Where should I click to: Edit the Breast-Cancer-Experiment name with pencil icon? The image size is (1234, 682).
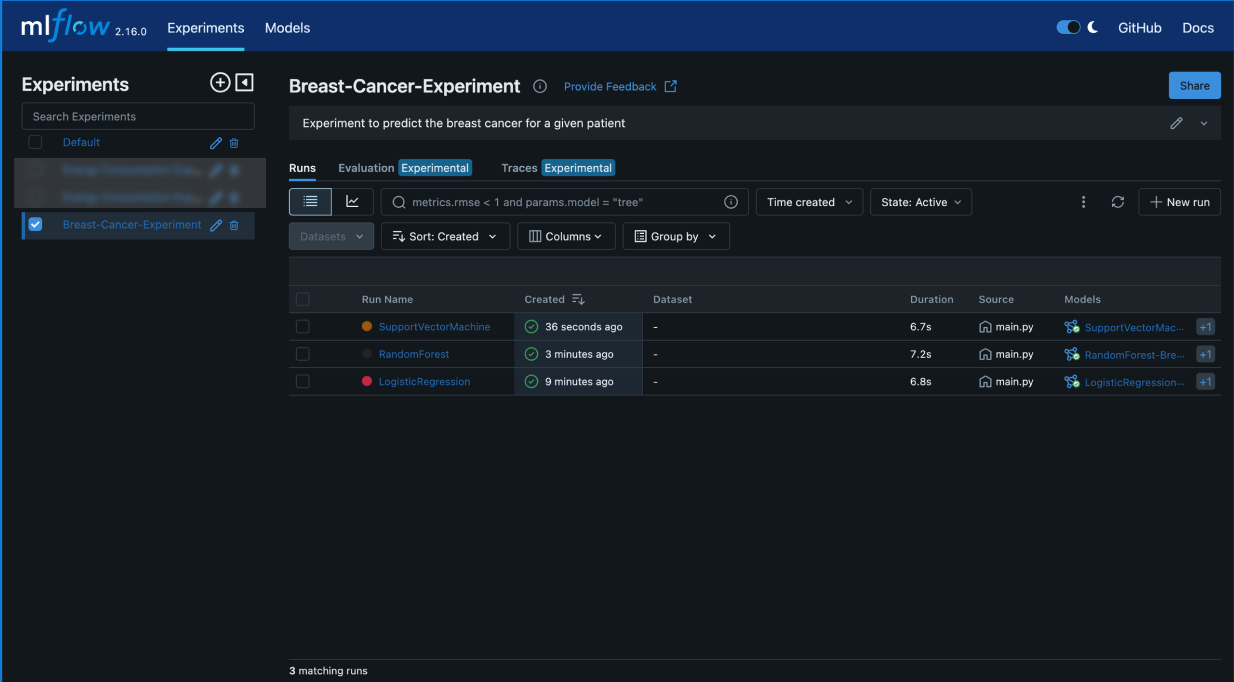(x=216, y=225)
